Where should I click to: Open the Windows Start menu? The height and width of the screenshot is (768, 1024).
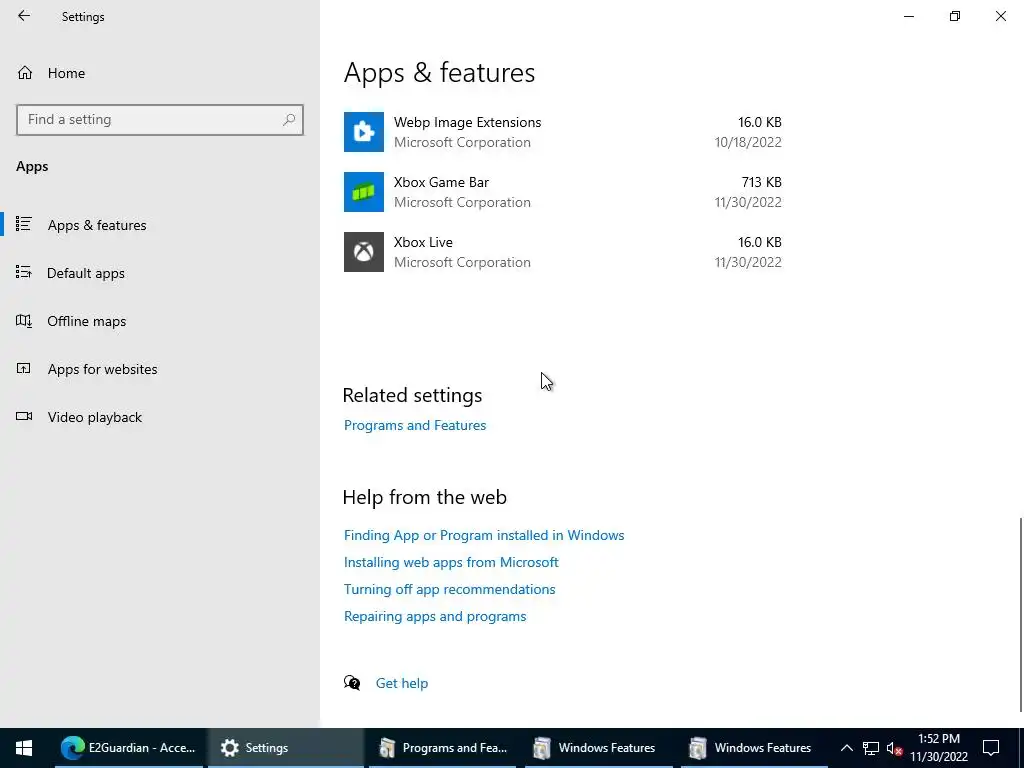(x=24, y=748)
